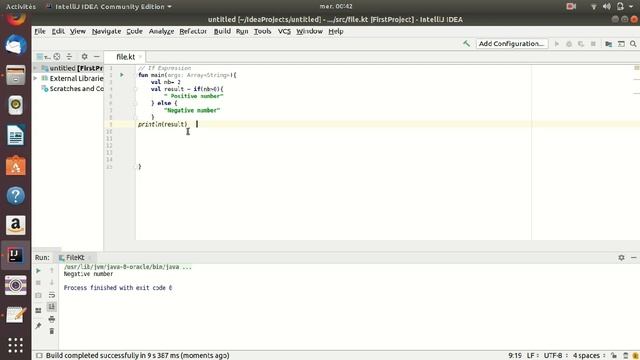Open the Amazon launcher in the dock
Image resolution: width=640 pixels, height=360 pixels.
pyautogui.click(x=16, y=226)
